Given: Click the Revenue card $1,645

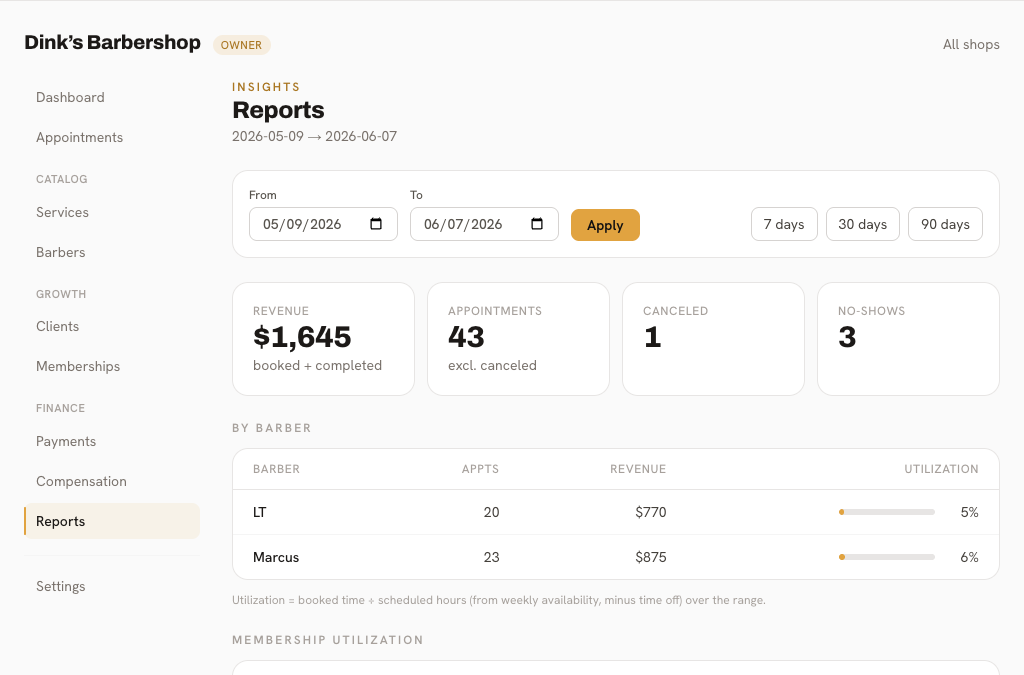Looking at the screenshot, I should coord(323,339).
